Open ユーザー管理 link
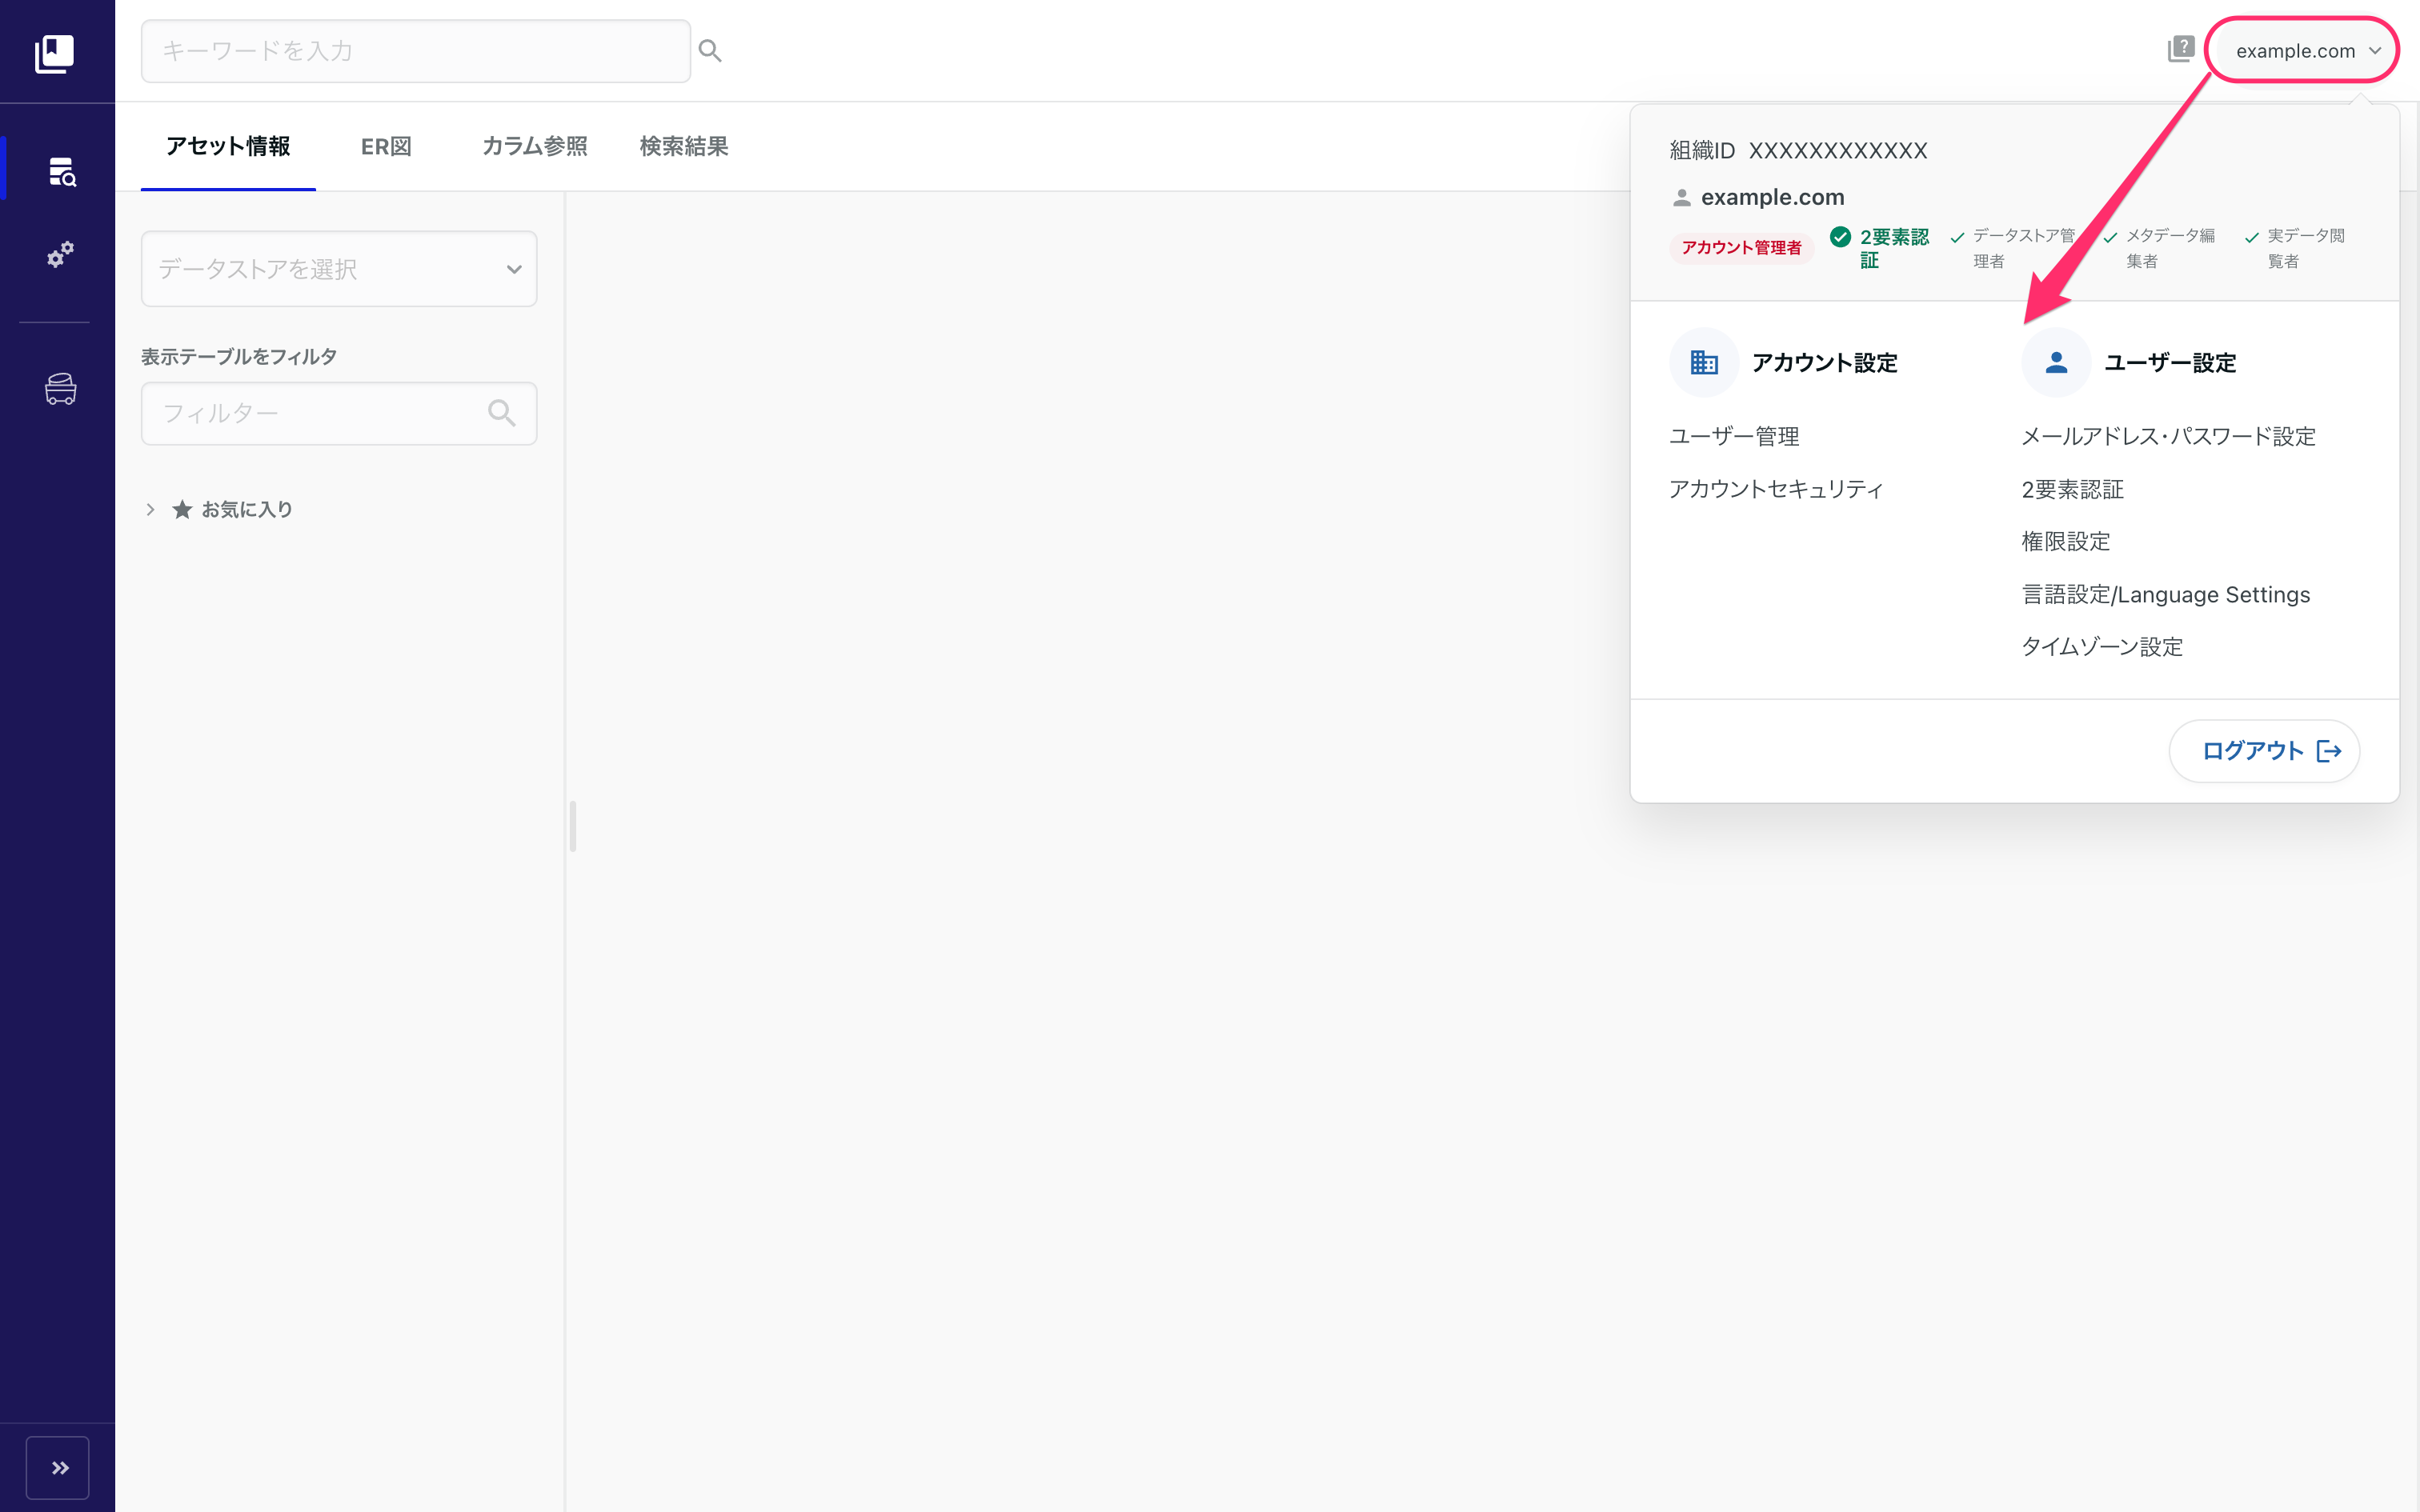Viewport: 2420px width, 1512px height. pos(1734,437)
